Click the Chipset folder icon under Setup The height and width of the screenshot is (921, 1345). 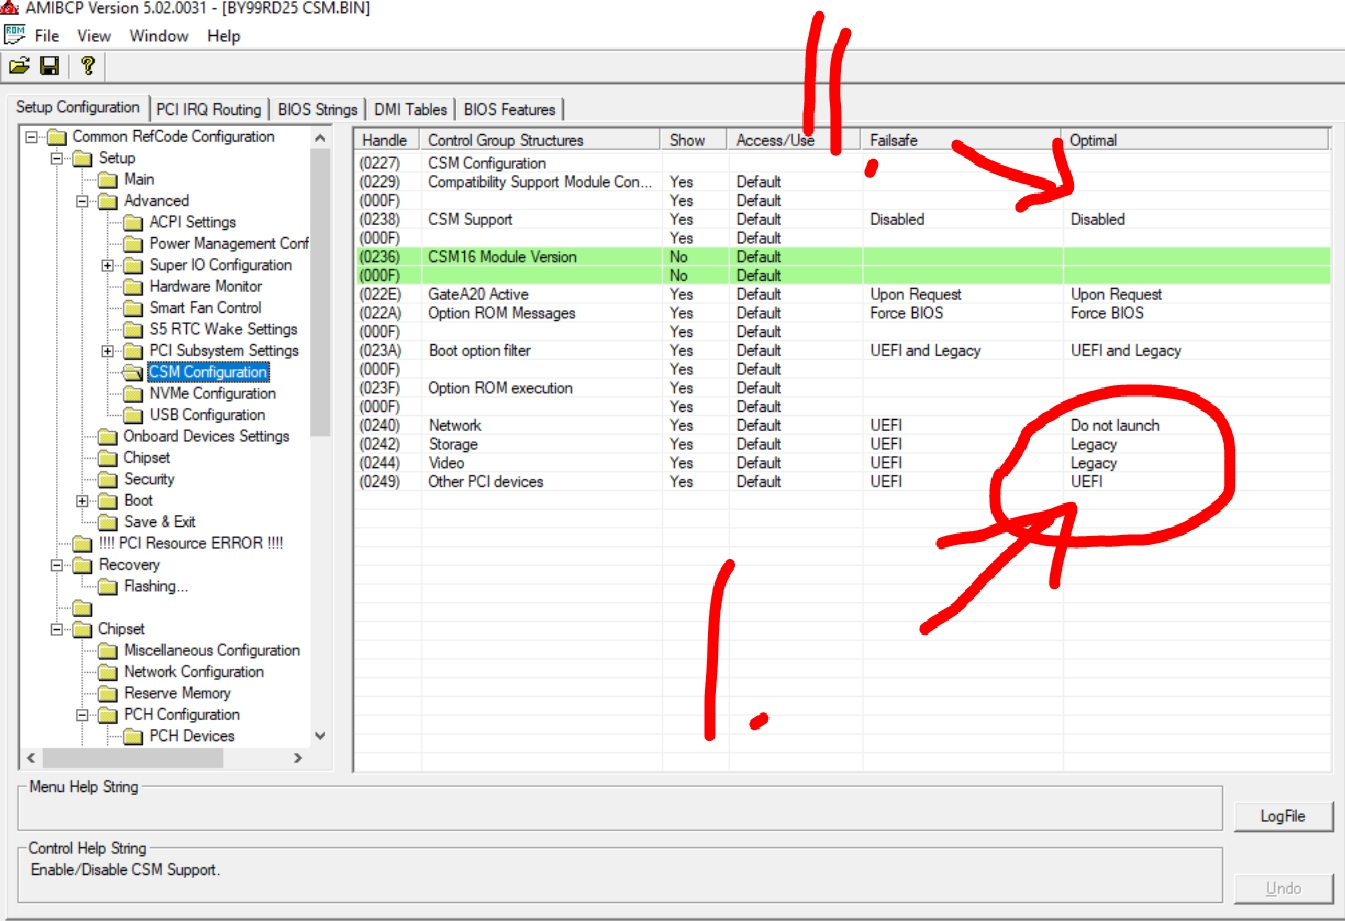coord(108,458)
